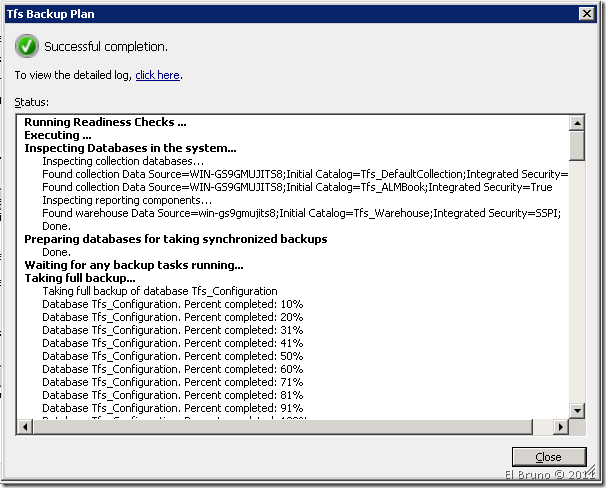The height and width of the screenshot is (488, 606).
Task: Close the dialog using the title bar X
Action: [x=587, y=13]
